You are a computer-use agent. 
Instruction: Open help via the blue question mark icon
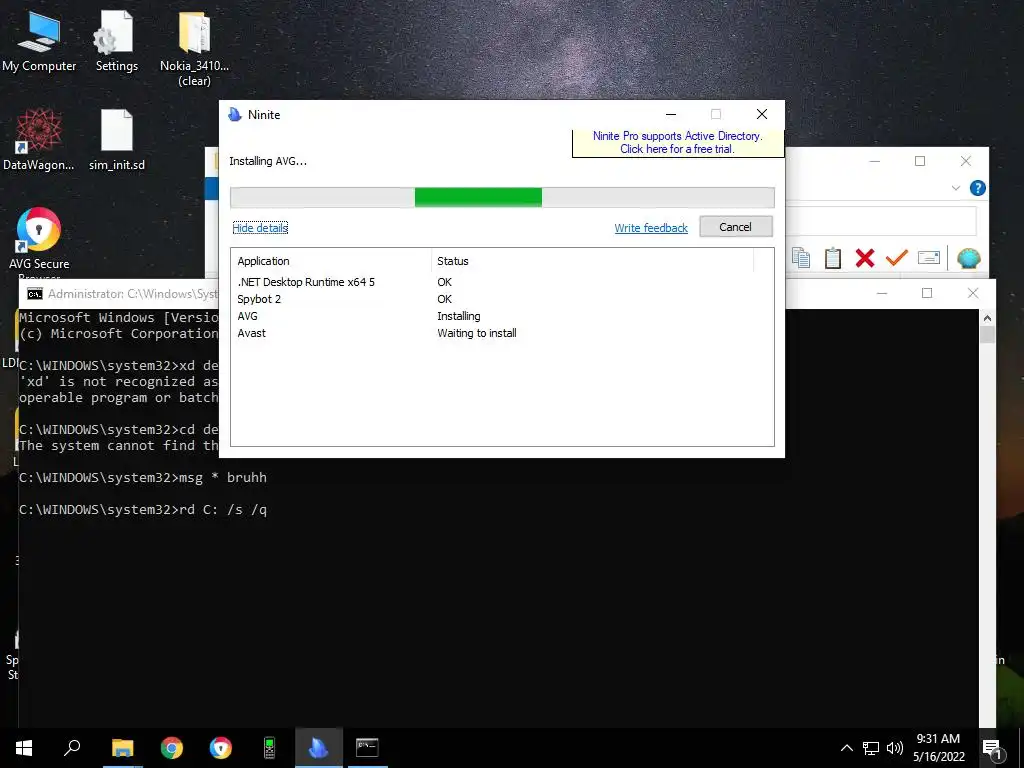tap(978, 188)
